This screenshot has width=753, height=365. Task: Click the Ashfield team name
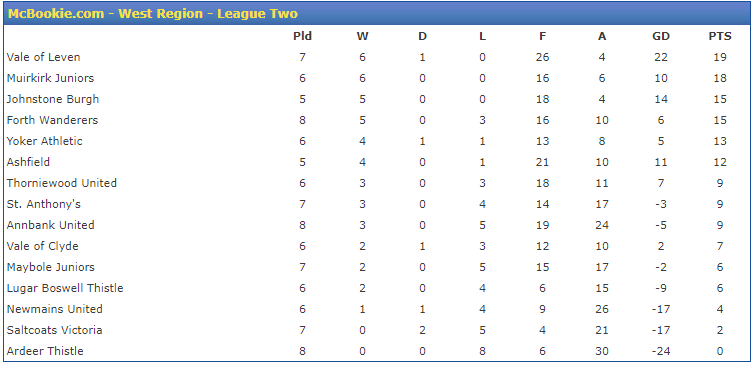(x=28, y=162)
